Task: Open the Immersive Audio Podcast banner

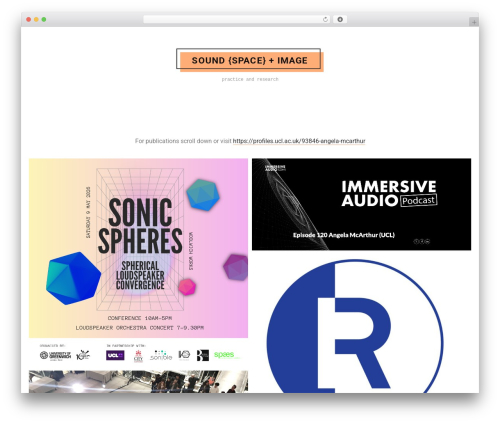Action: coord(361,204)
